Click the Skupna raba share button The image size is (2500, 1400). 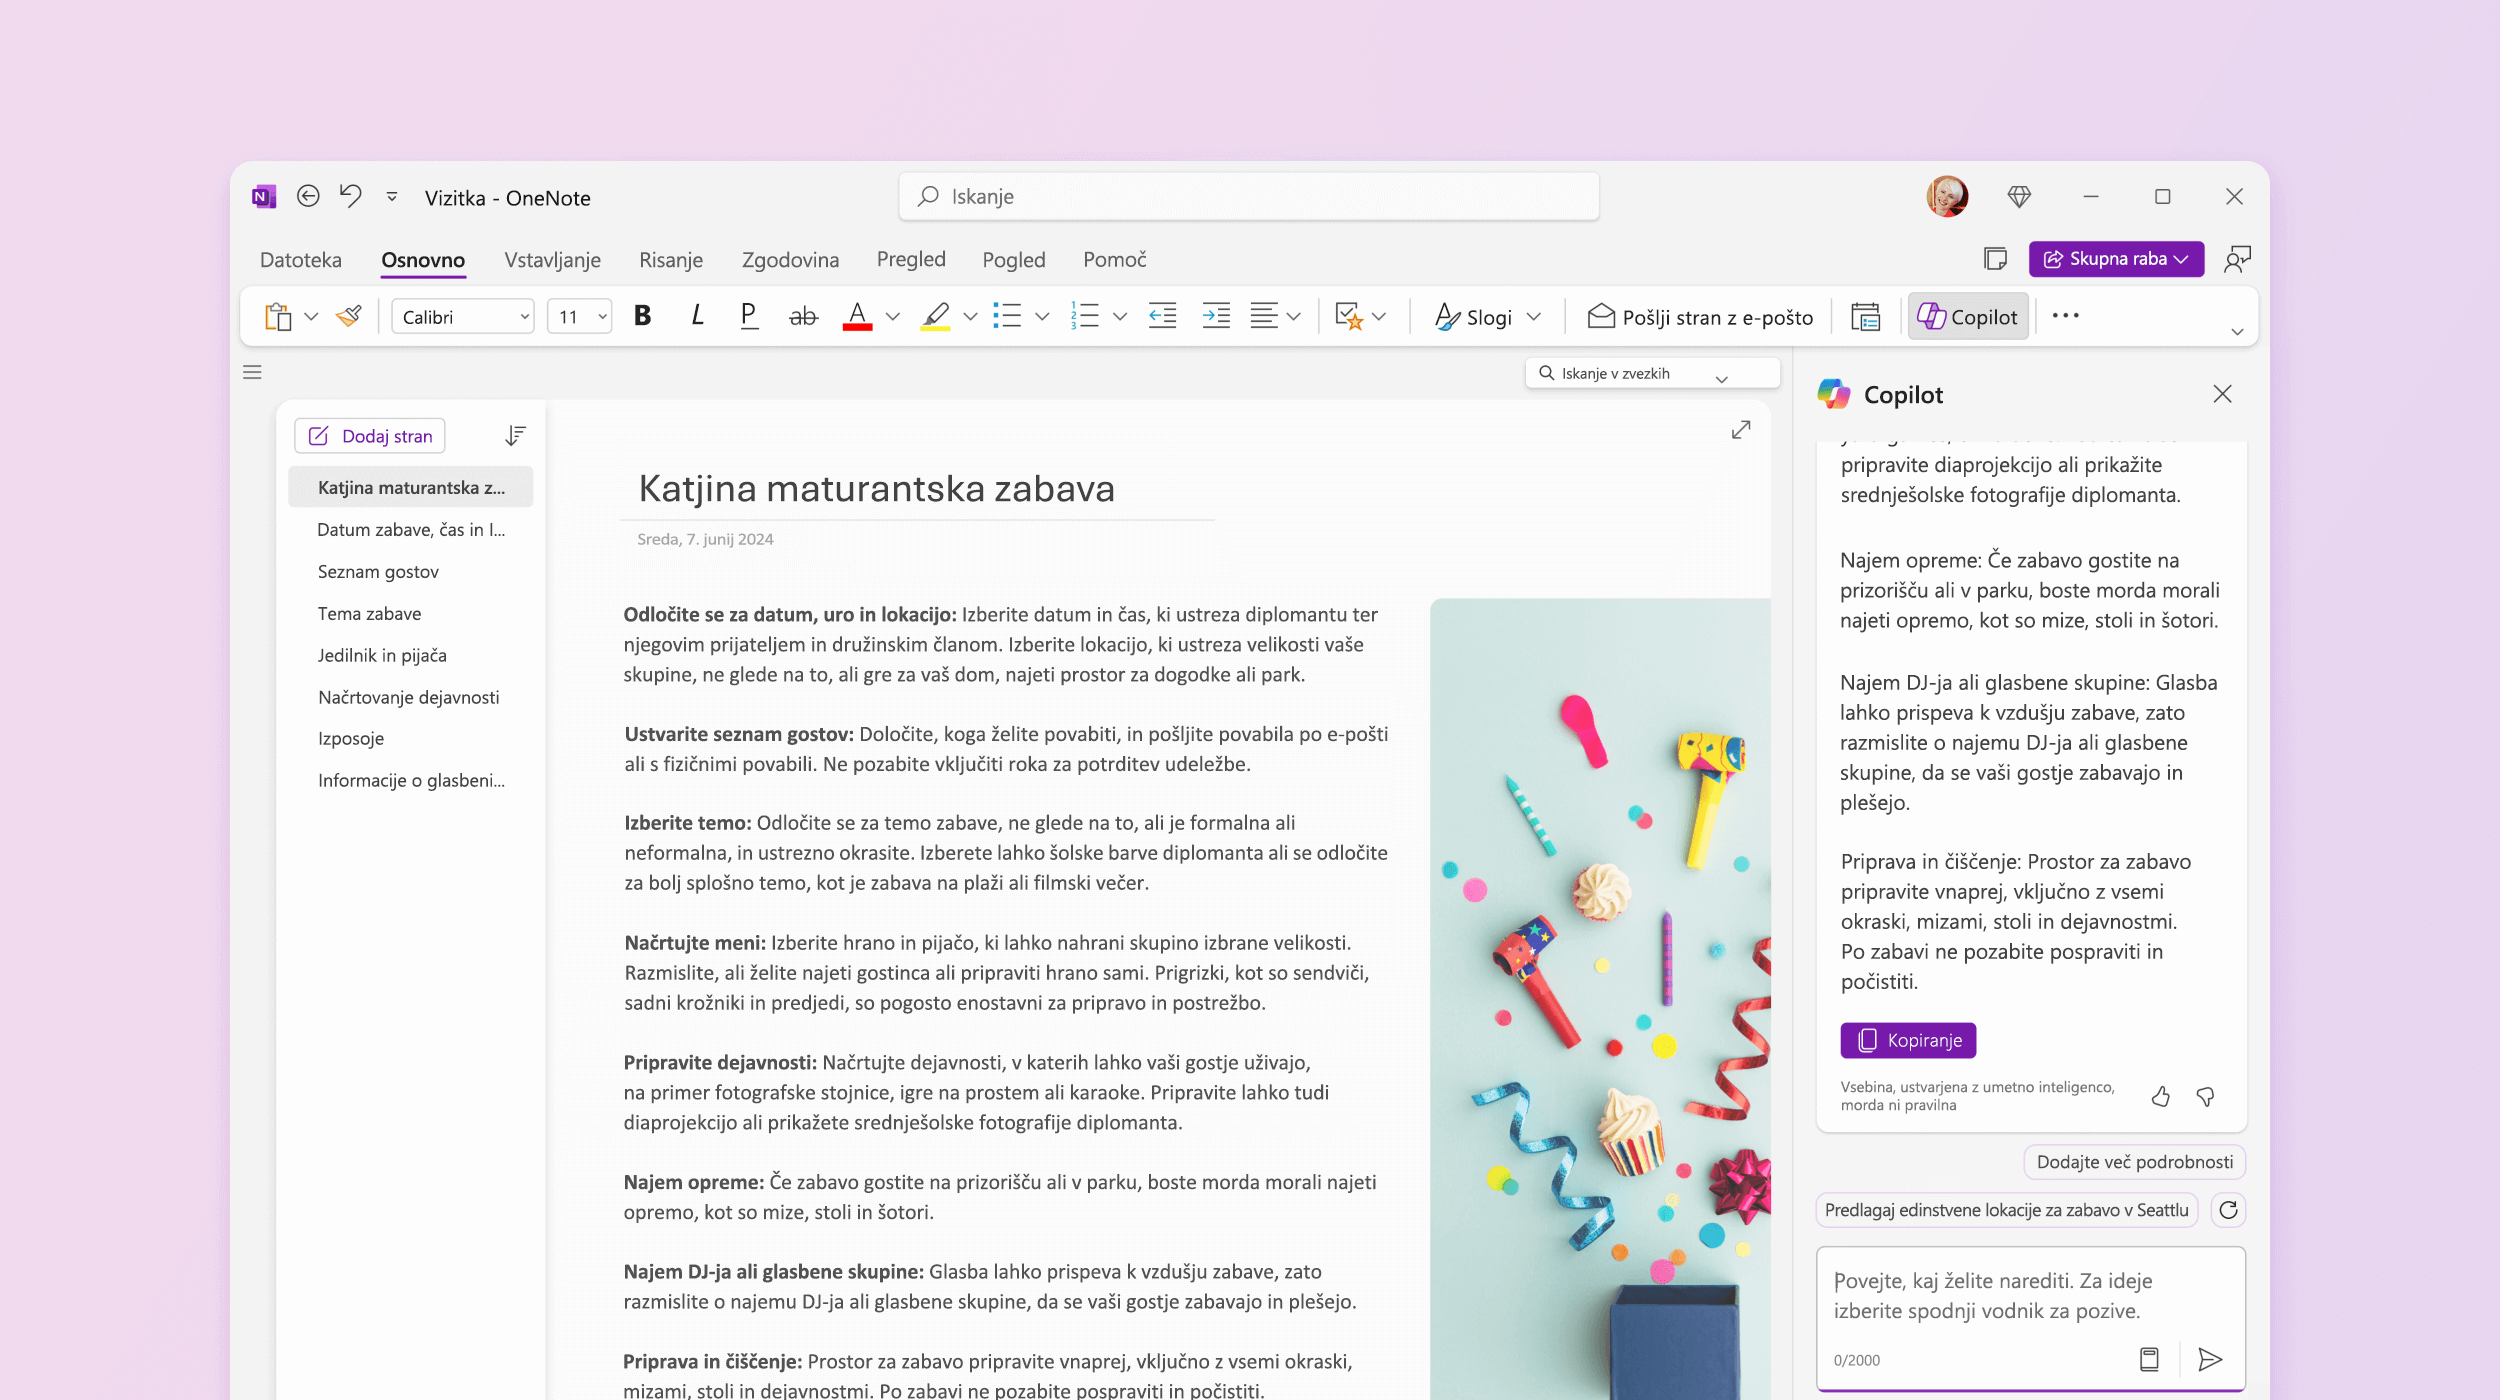(2116, 259)
